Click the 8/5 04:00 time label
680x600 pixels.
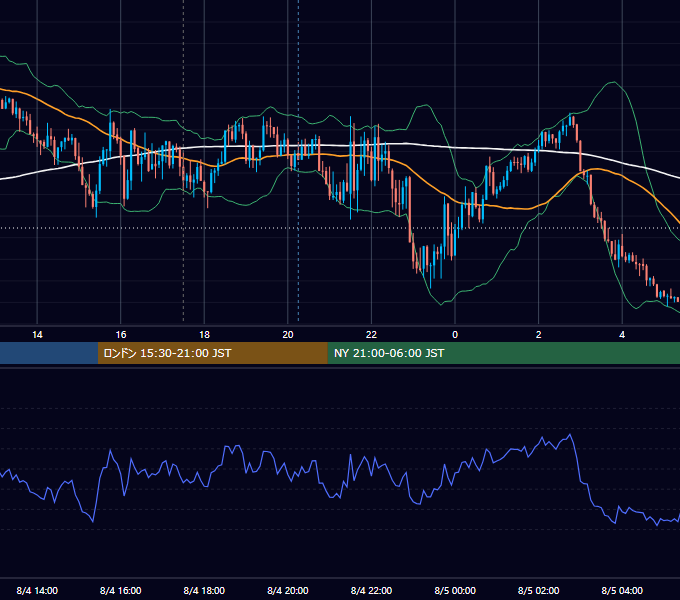pos(622,590)
